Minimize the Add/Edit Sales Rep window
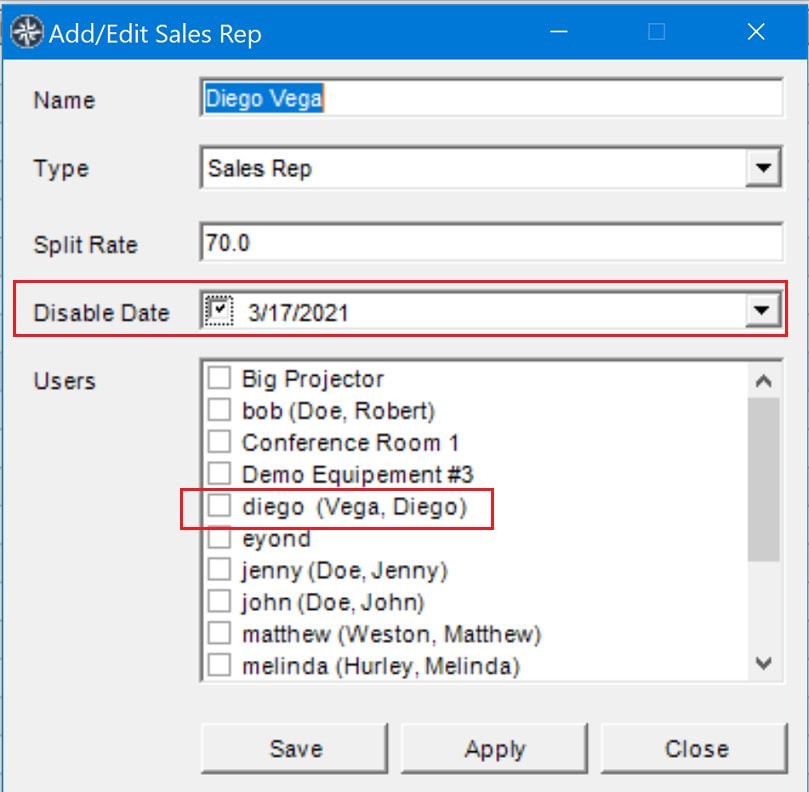Viewport: 809px width, 792px height. click(x=558, y=32)
